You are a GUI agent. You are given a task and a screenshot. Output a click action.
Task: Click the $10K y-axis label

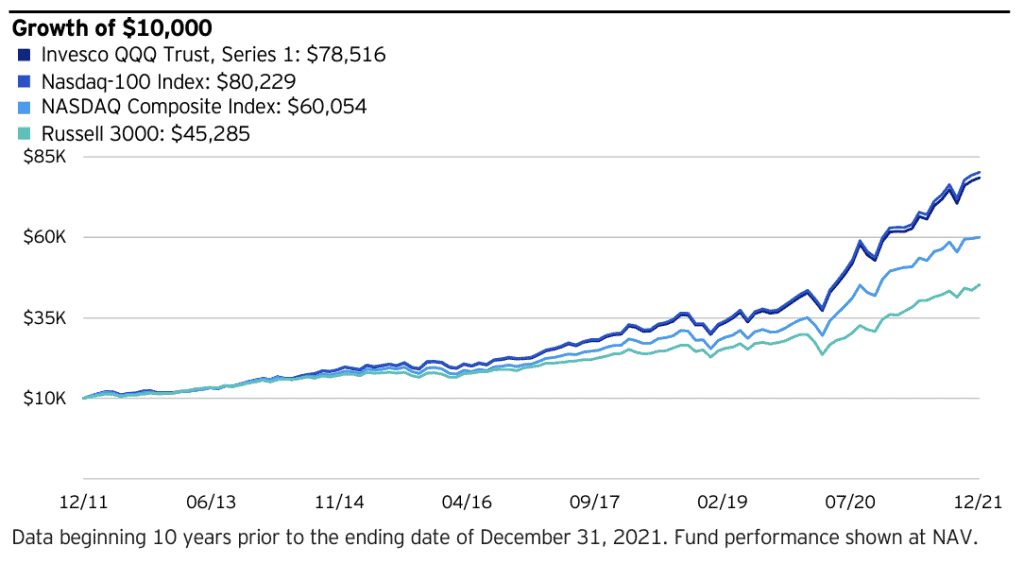(44, 398)
